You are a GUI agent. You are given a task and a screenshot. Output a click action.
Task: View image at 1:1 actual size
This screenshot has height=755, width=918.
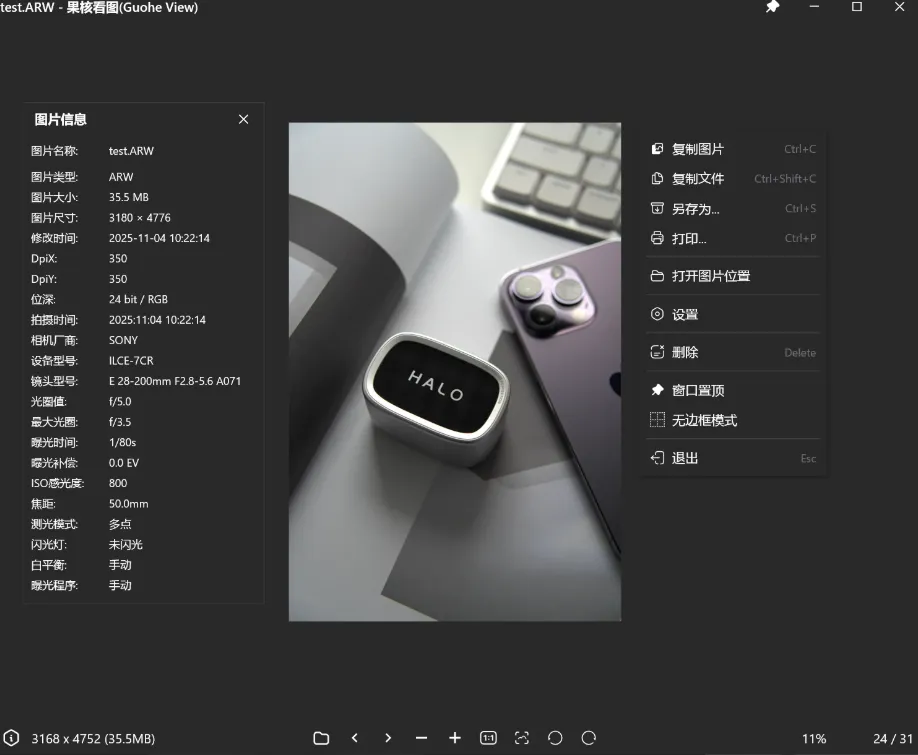tap(488, 738)
